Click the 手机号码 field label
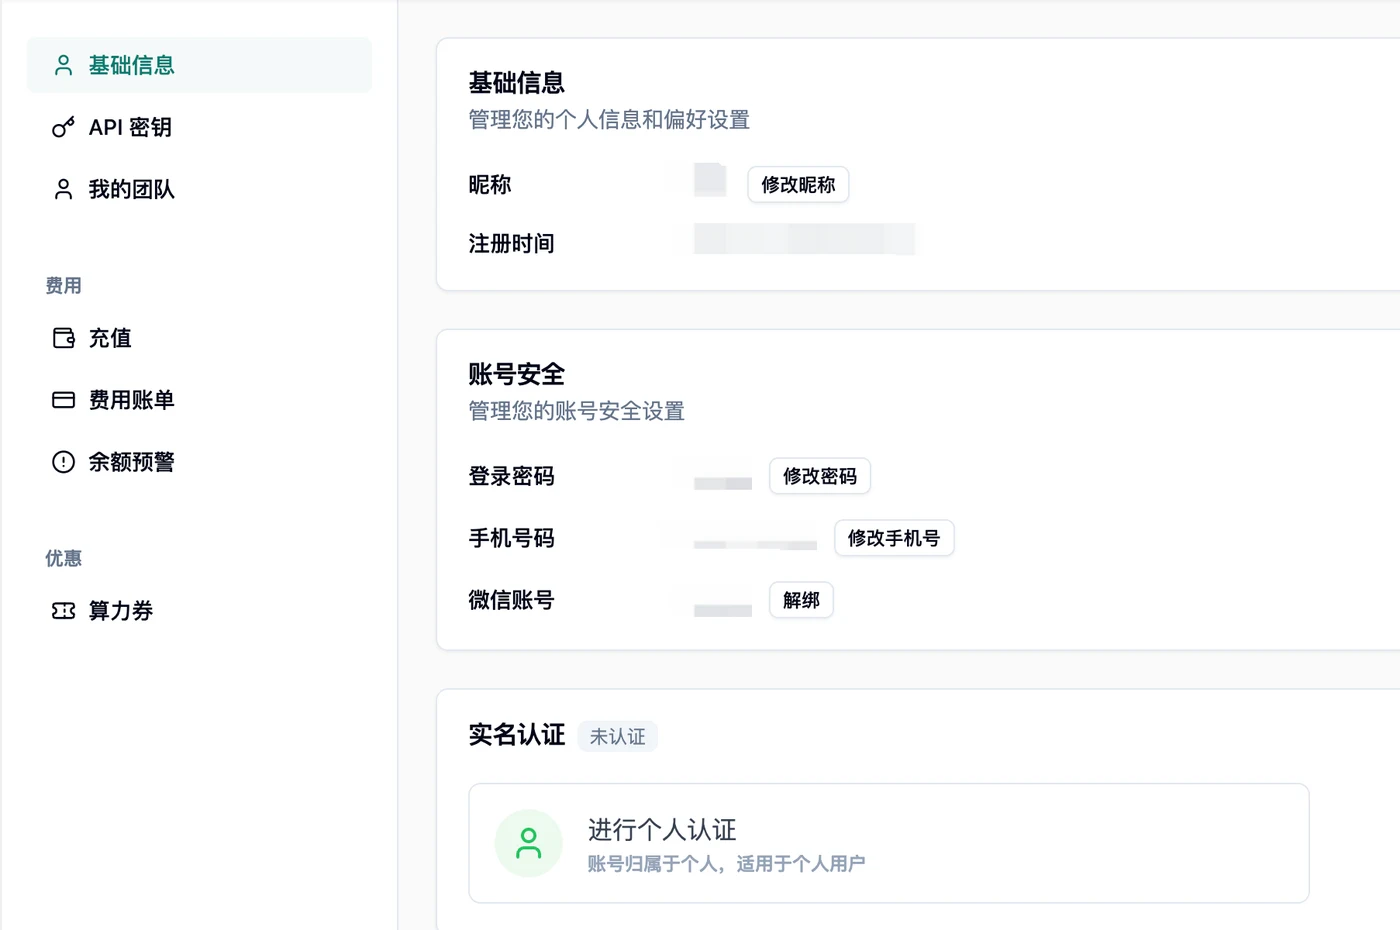The image size is (1400, 930). pyautogui.click(x=511, y=538)
